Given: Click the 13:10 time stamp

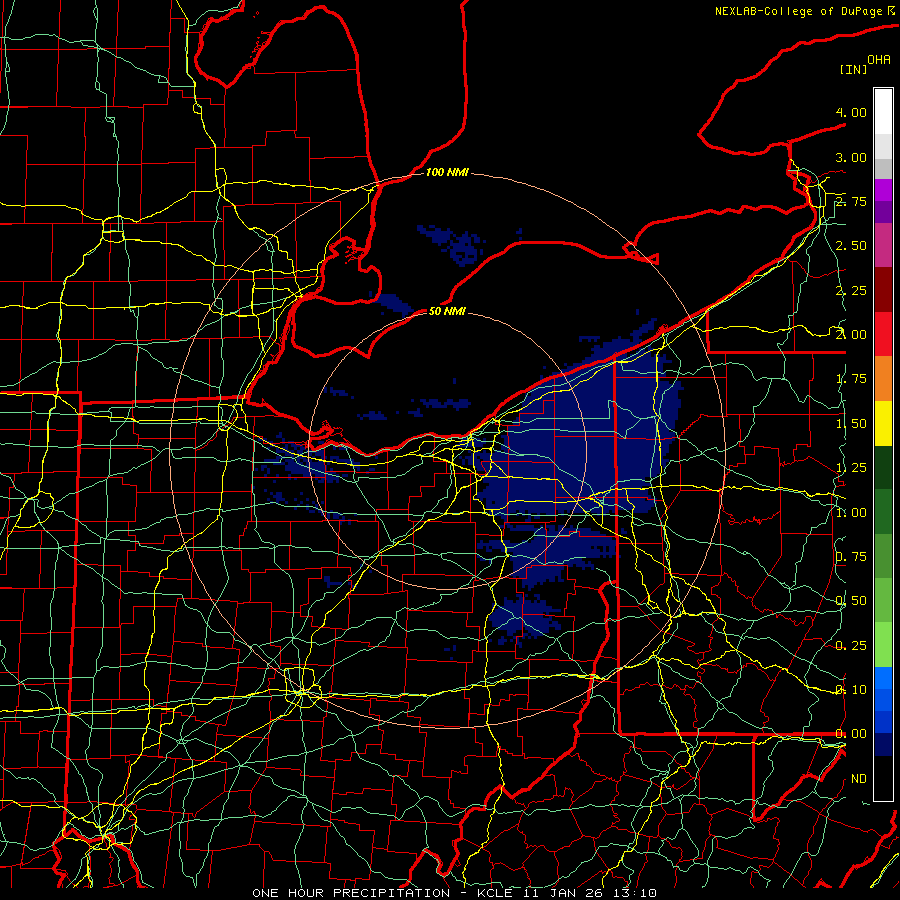Looking at the screenshot, I should click(637, 893).
